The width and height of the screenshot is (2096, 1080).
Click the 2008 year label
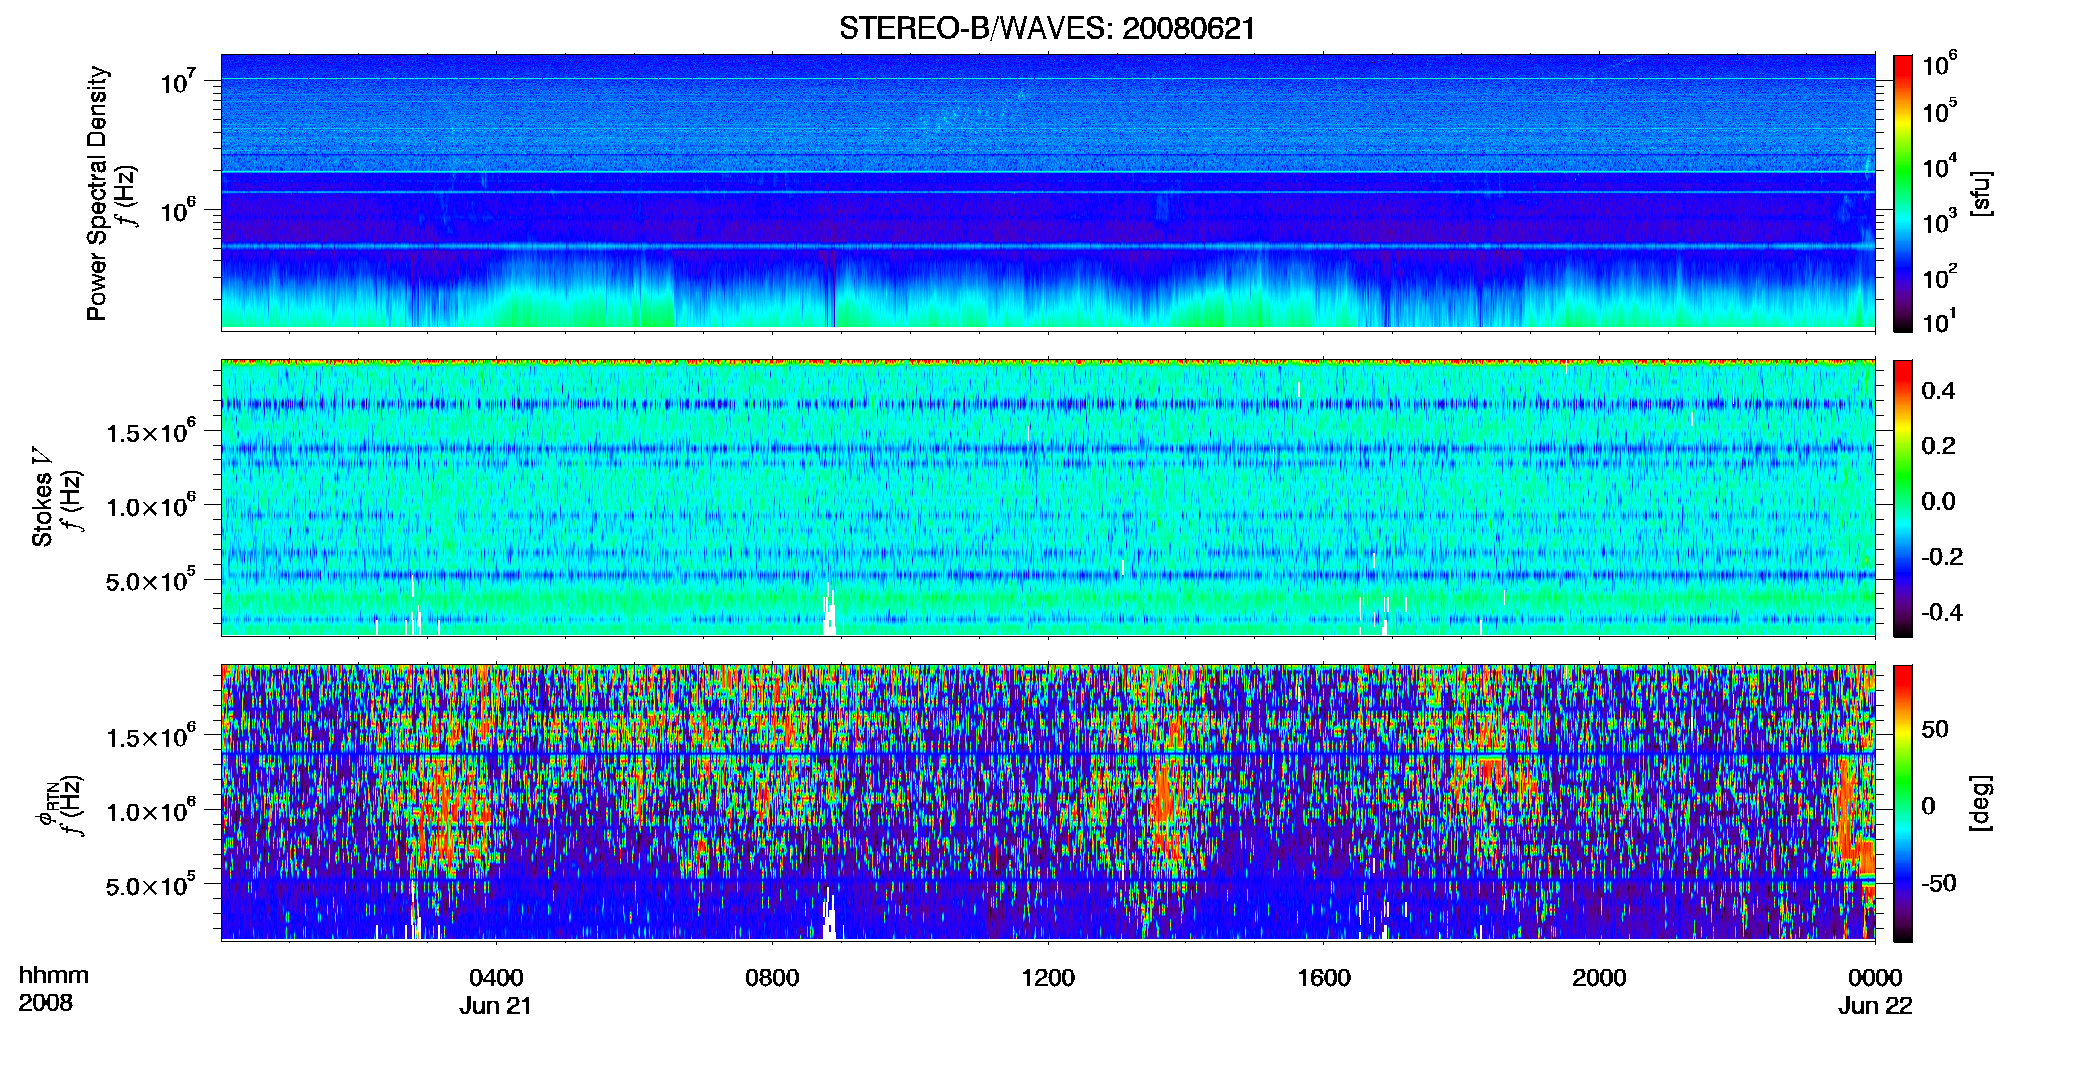tap(46, 1003)
